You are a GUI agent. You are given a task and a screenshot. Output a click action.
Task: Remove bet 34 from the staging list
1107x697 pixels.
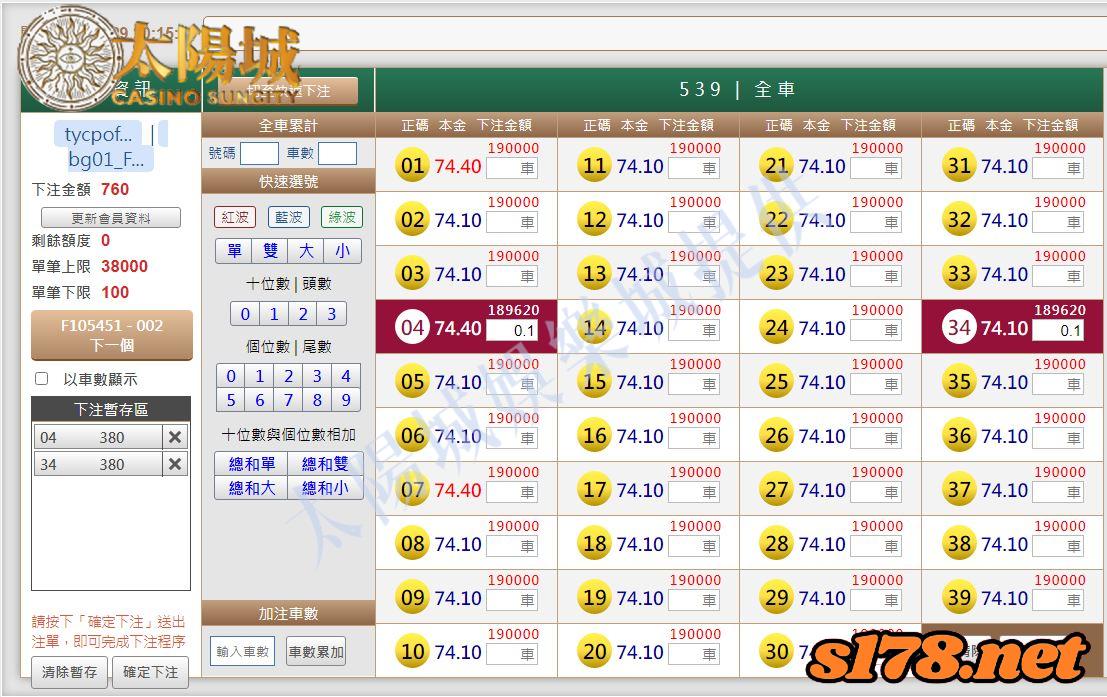coord(175,464)
